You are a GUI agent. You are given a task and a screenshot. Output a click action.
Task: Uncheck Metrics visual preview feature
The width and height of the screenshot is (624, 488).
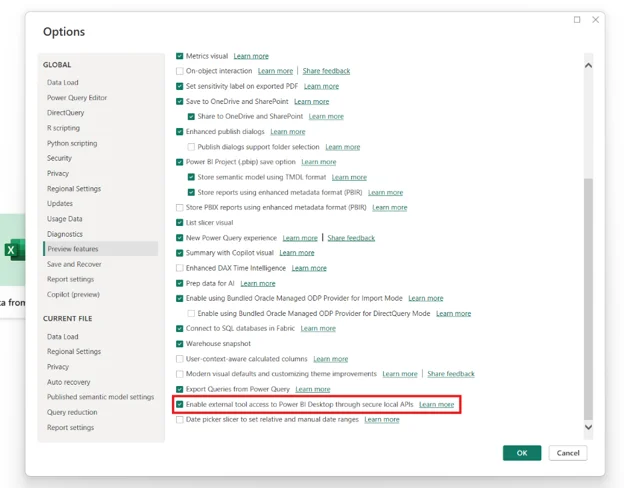pos(179,56)
